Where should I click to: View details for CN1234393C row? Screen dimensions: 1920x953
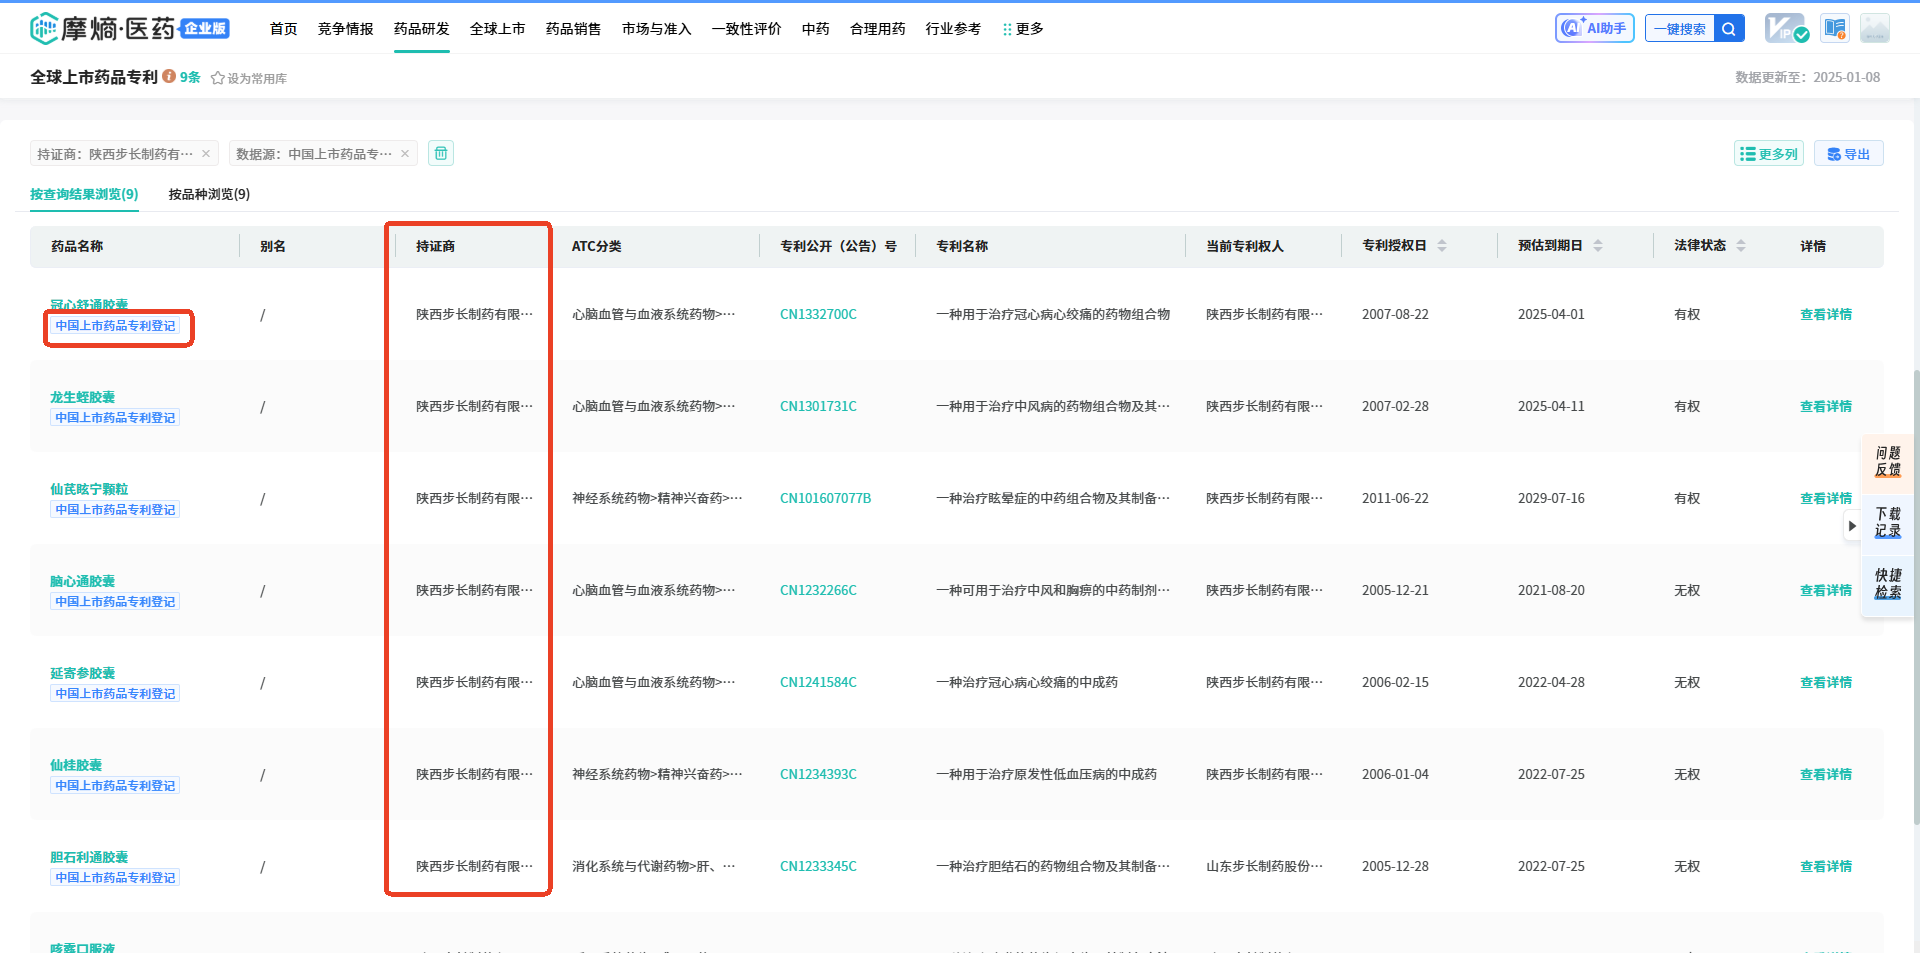click(1825, 774)
